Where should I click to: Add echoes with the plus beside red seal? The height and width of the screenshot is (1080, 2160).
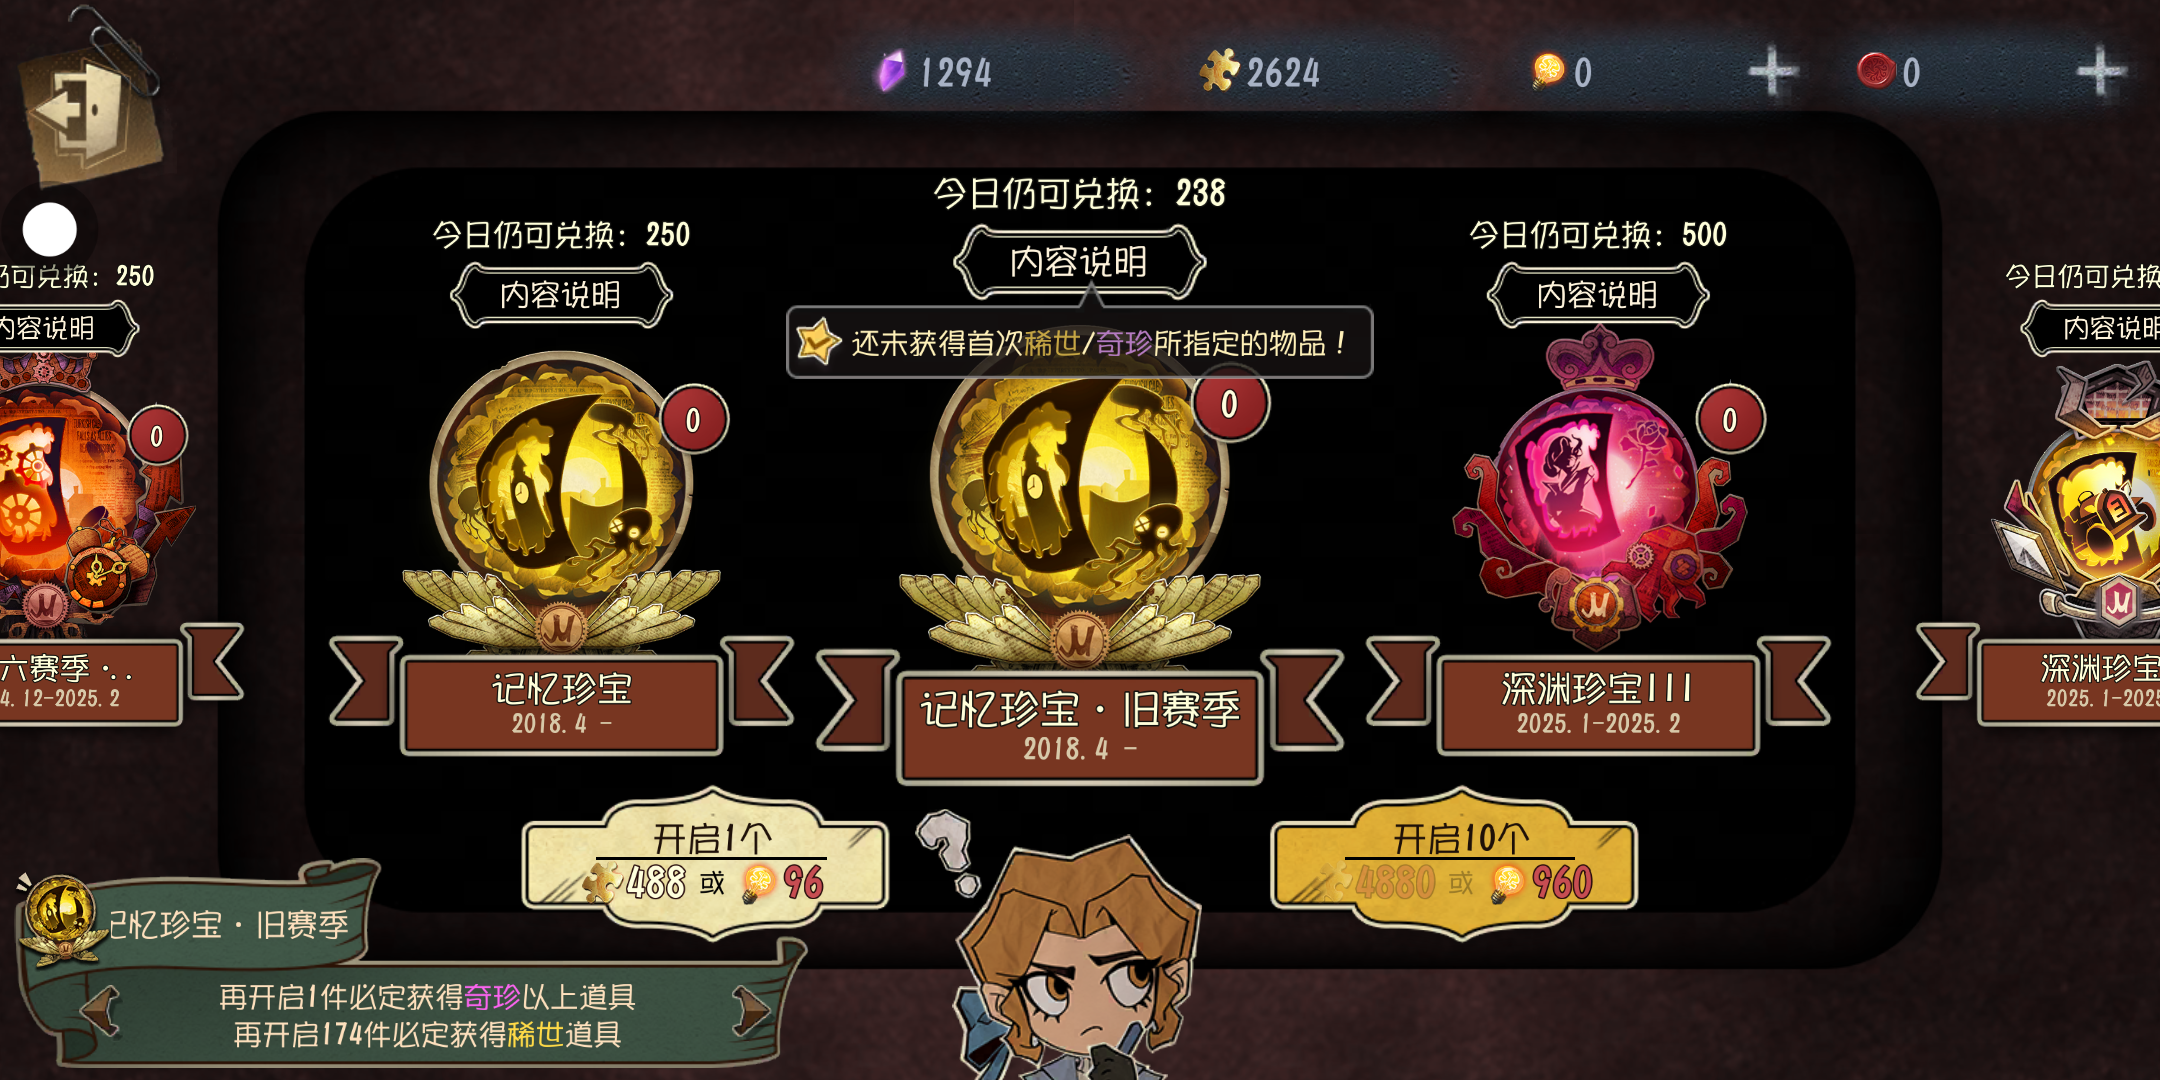[x=2100, y=72]
